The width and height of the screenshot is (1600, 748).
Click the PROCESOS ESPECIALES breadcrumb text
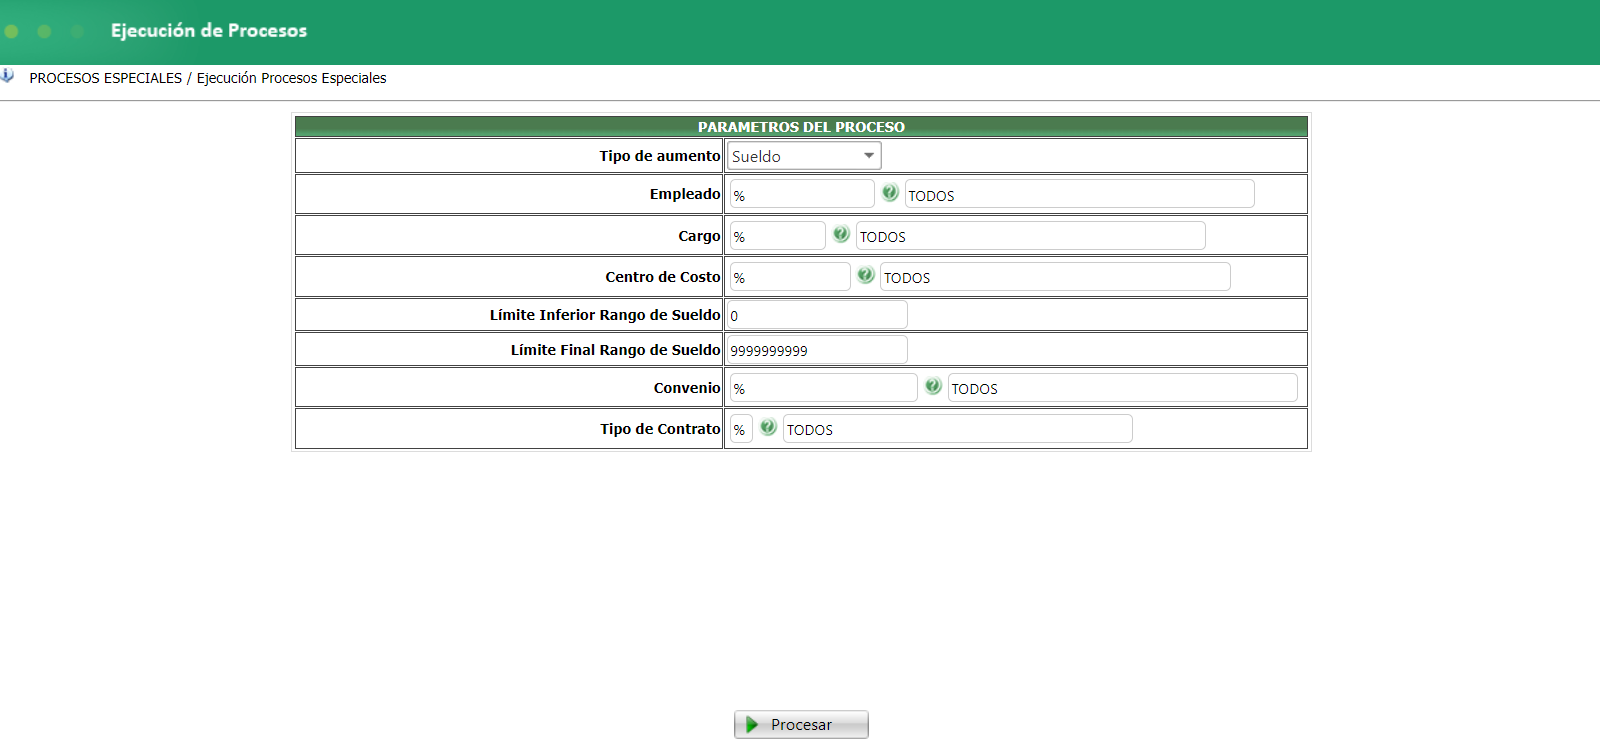pyautogui.click(x=106, y=78)
